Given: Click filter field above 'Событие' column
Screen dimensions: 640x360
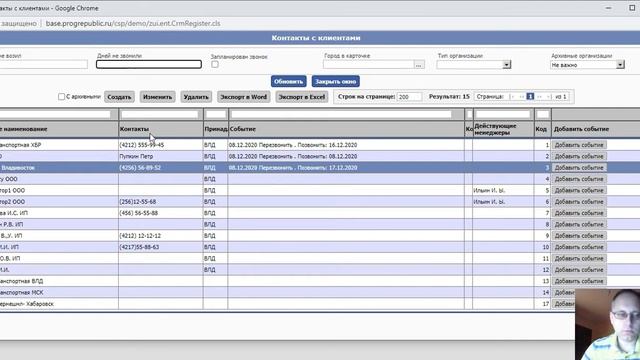Looking at the screenshot, I should 341,114.
